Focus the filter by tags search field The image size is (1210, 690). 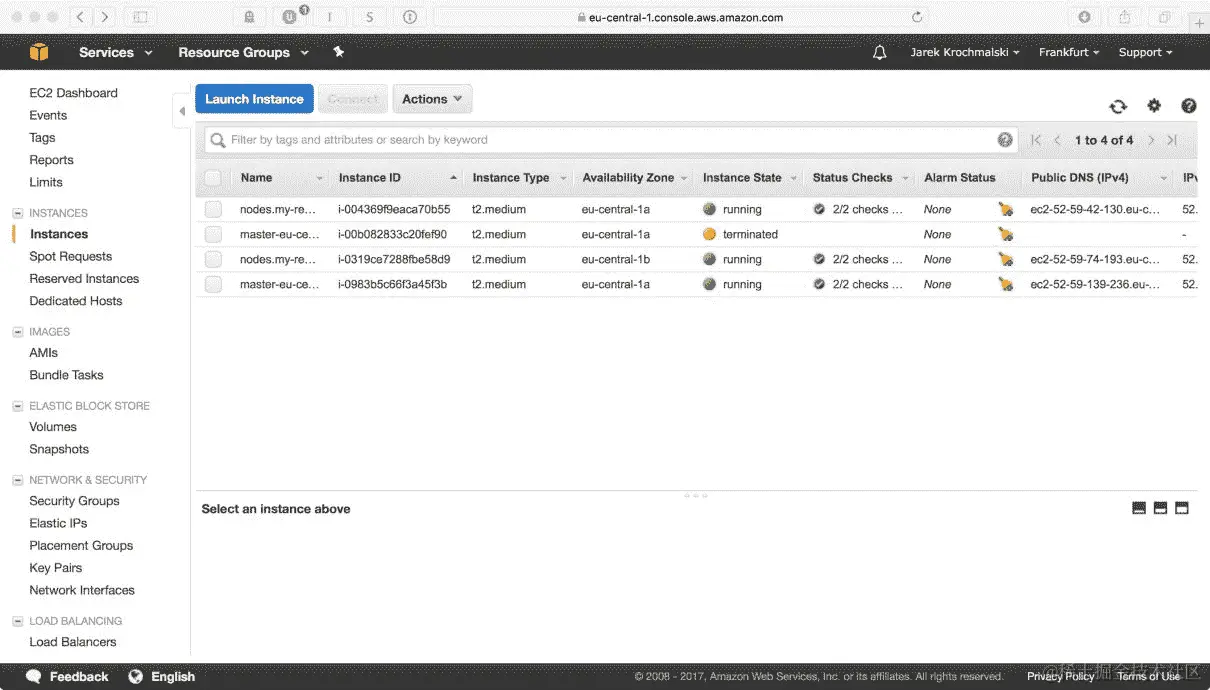coord(610,140)
